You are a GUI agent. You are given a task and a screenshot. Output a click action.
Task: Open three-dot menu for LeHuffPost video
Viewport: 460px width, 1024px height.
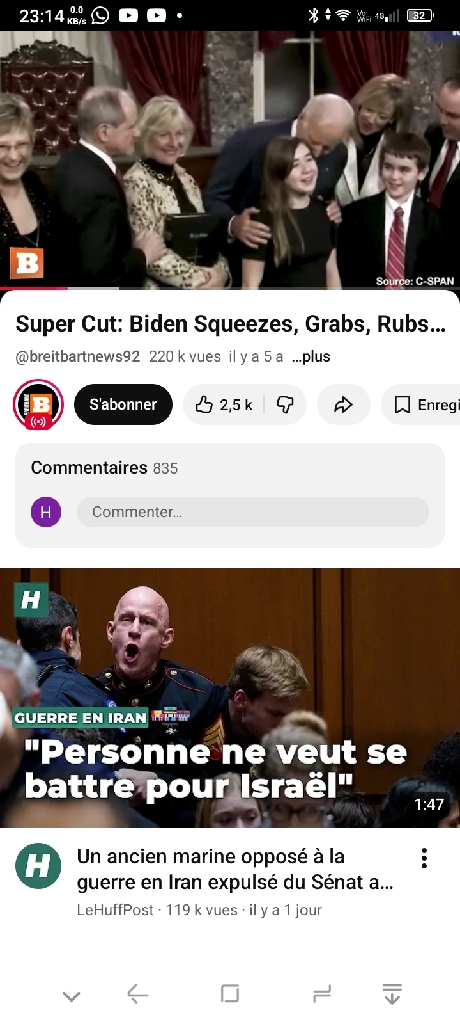pos(424,858)
